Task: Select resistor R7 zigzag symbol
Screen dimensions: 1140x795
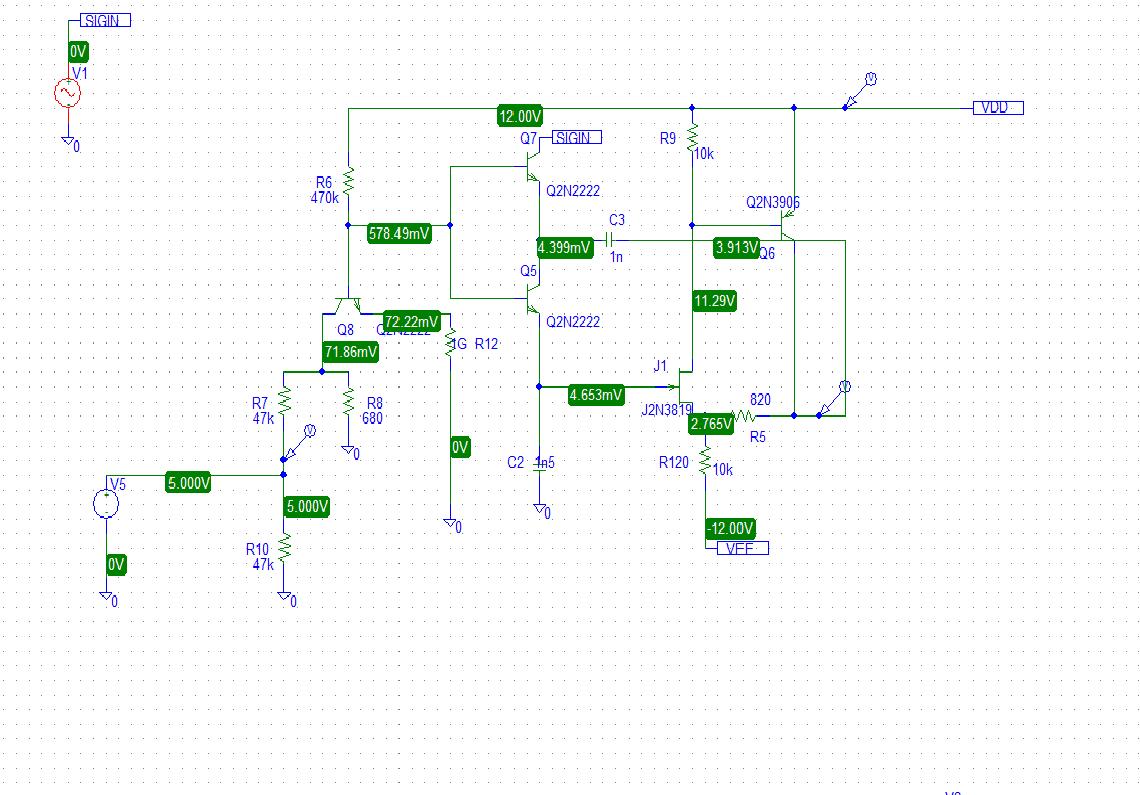Action: 284,401
